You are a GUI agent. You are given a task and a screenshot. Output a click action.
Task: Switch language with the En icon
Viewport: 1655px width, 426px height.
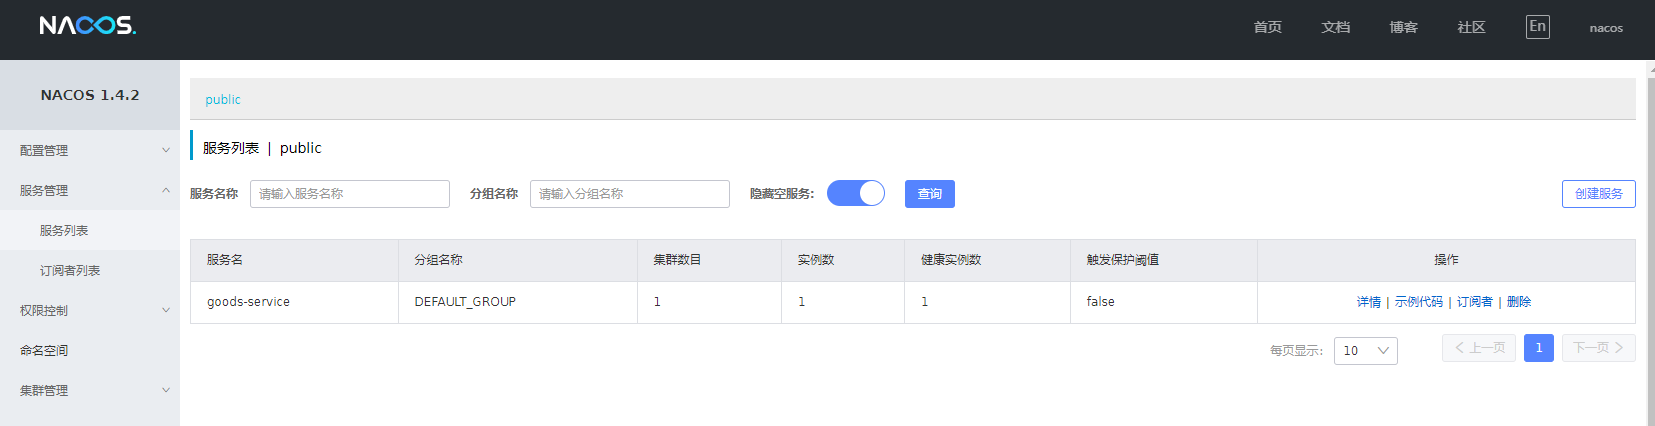pyautogui.click(x=1537, y=27)
